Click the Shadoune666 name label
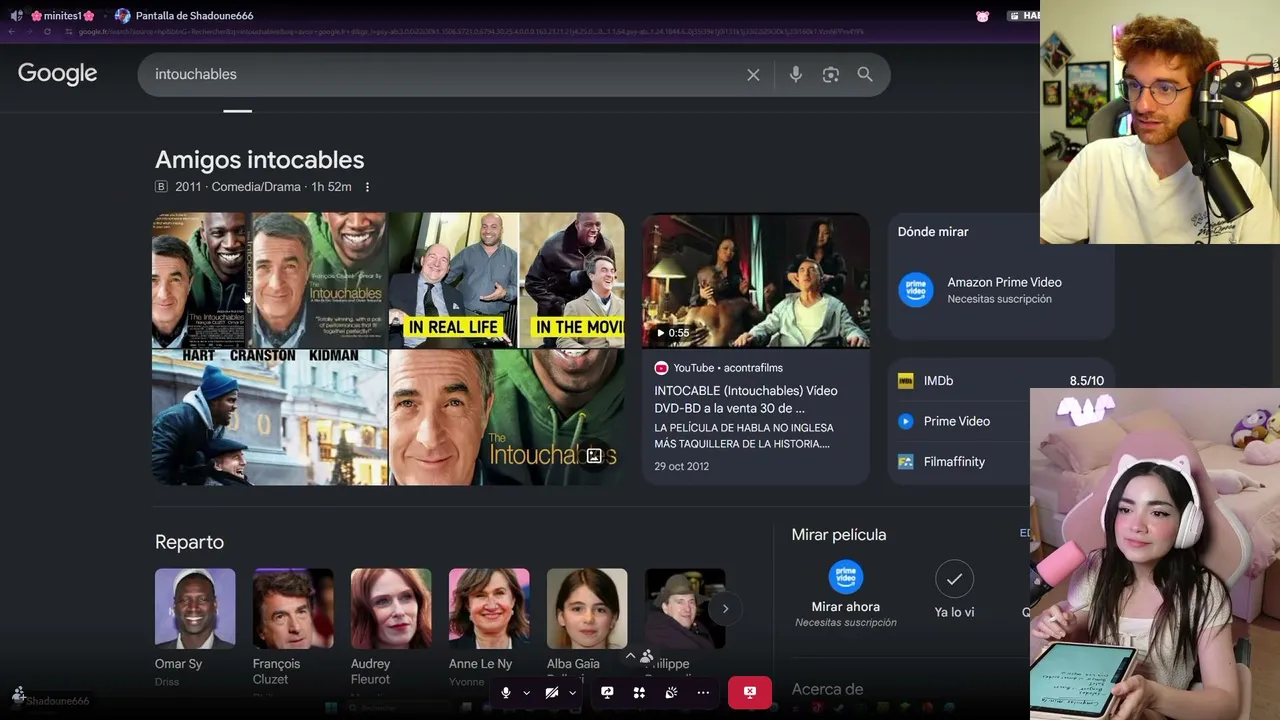This screenshot has width=1280, height=720. (x=58, y=701)
